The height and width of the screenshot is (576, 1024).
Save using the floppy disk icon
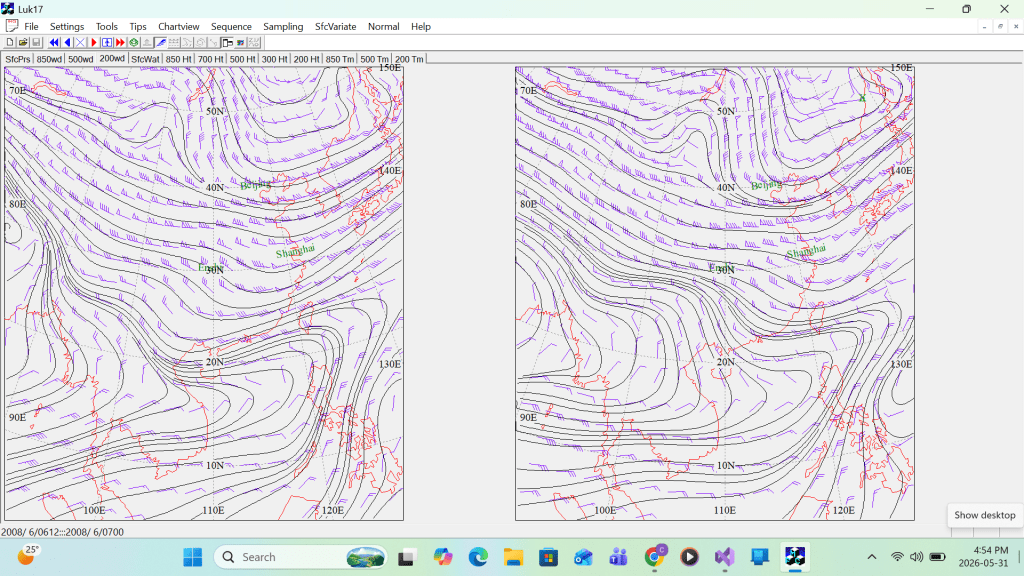click(37, 42)
